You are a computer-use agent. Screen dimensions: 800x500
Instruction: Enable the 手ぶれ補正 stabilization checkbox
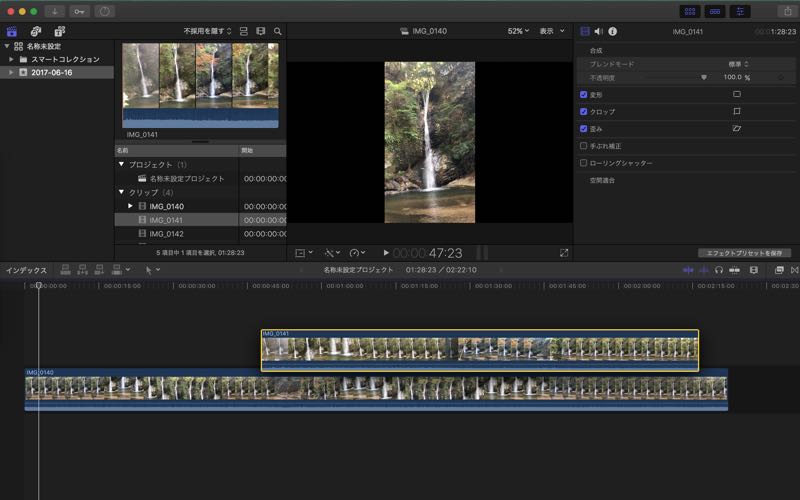pyautogui.click(x=584, y=145)
